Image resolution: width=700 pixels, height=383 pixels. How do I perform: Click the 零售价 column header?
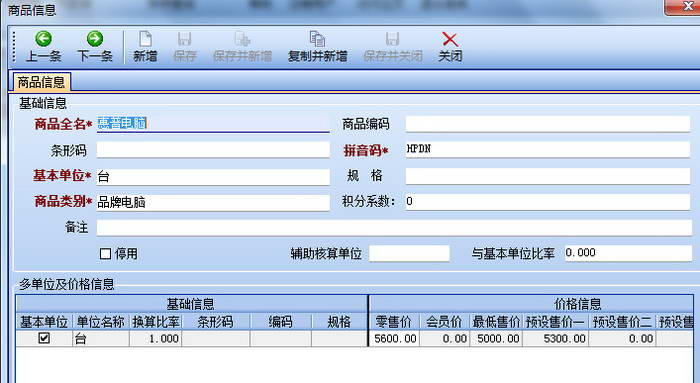pos(394,322)
